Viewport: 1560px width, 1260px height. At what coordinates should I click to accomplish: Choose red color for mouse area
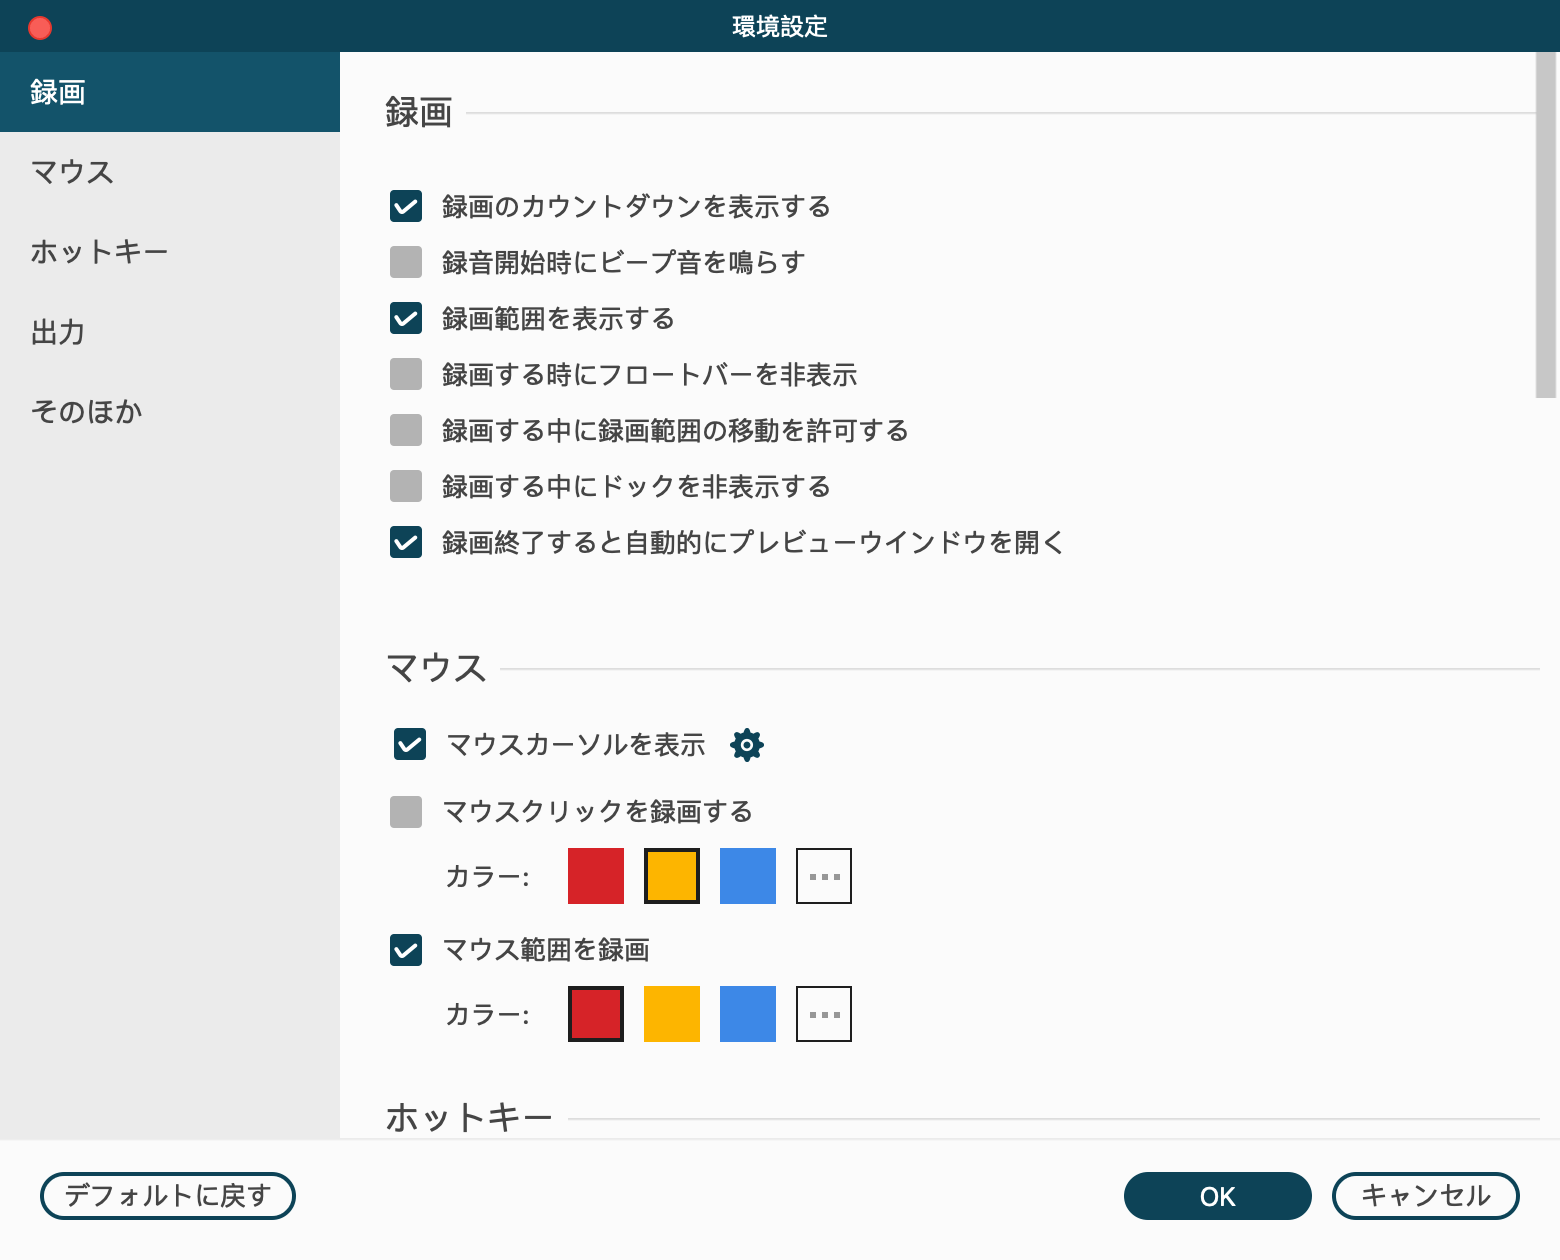[x=596, y=1014]
